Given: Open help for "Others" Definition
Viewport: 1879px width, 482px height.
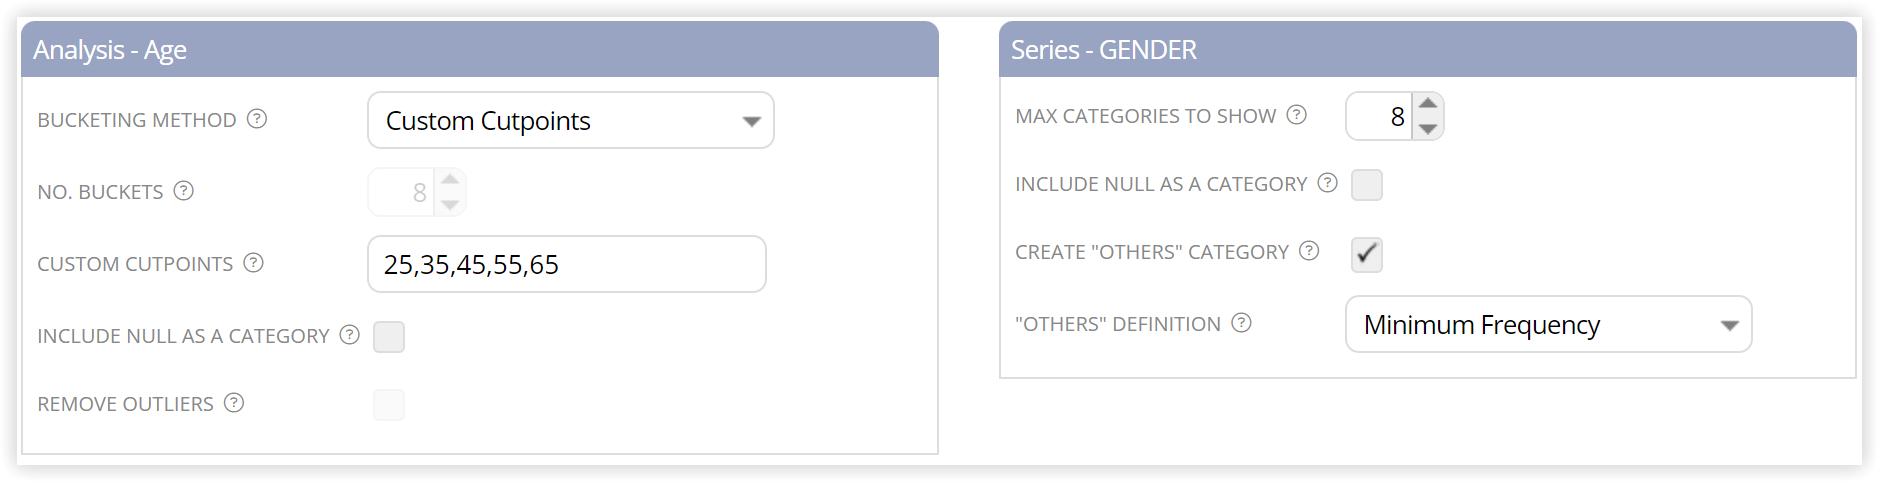Looking at the screenshot, I should click(x=1241, y=323).
